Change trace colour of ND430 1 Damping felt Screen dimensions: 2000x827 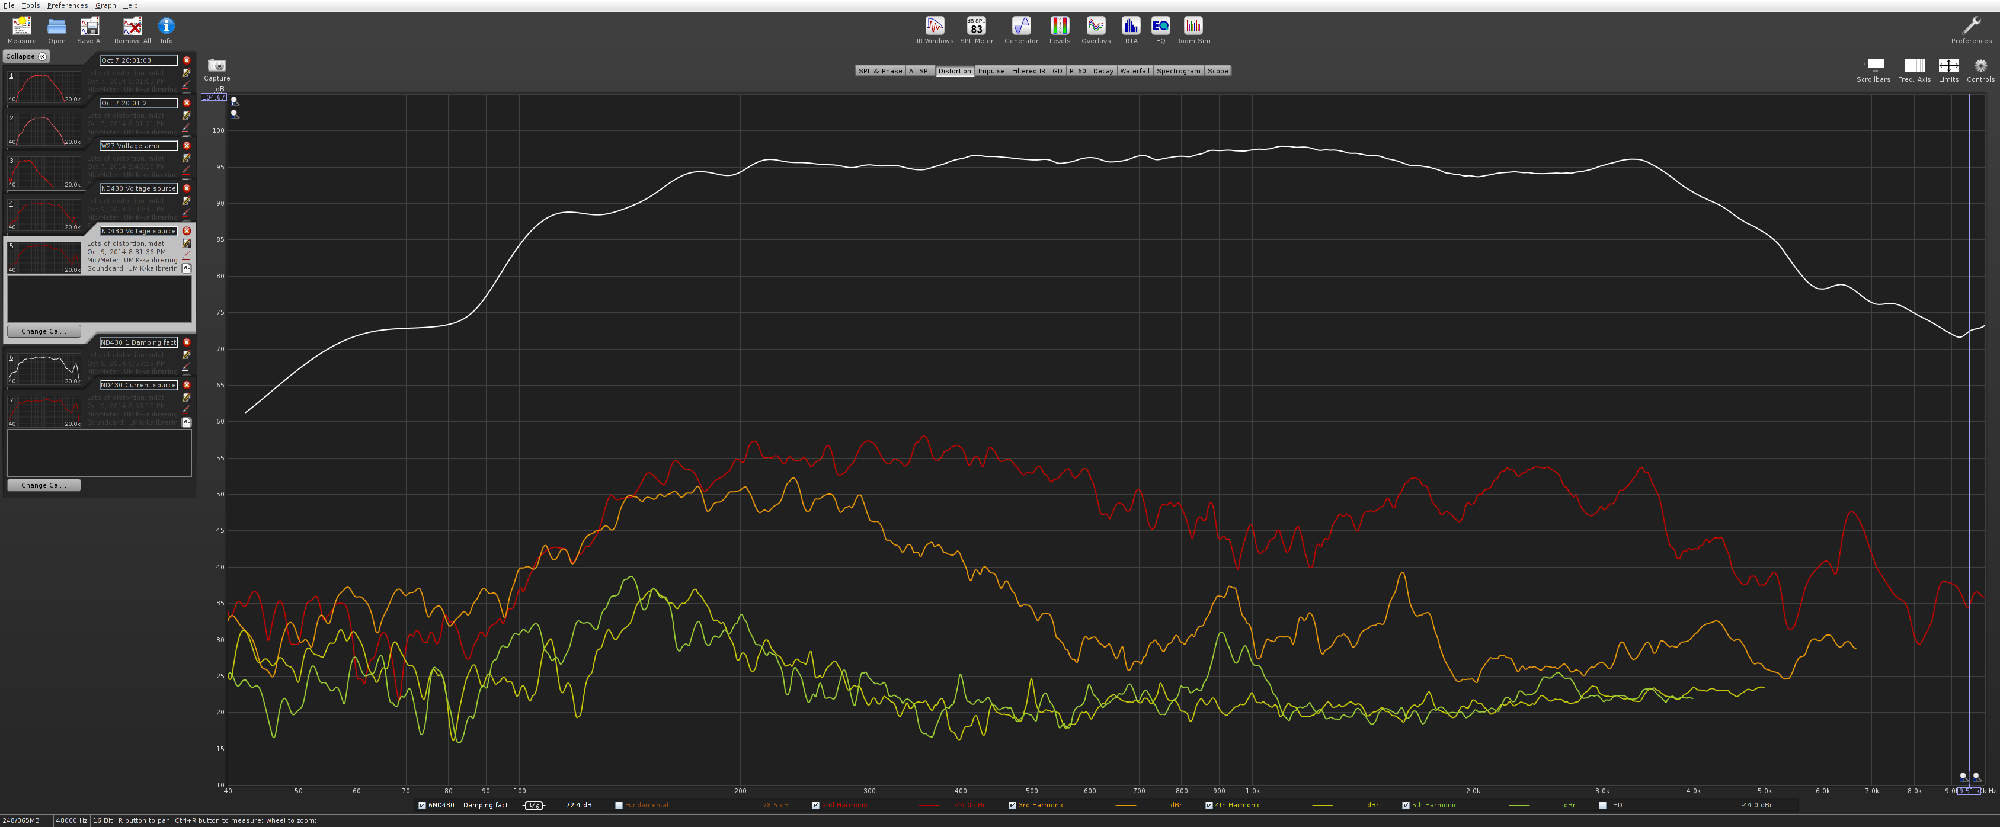(186, 368)
